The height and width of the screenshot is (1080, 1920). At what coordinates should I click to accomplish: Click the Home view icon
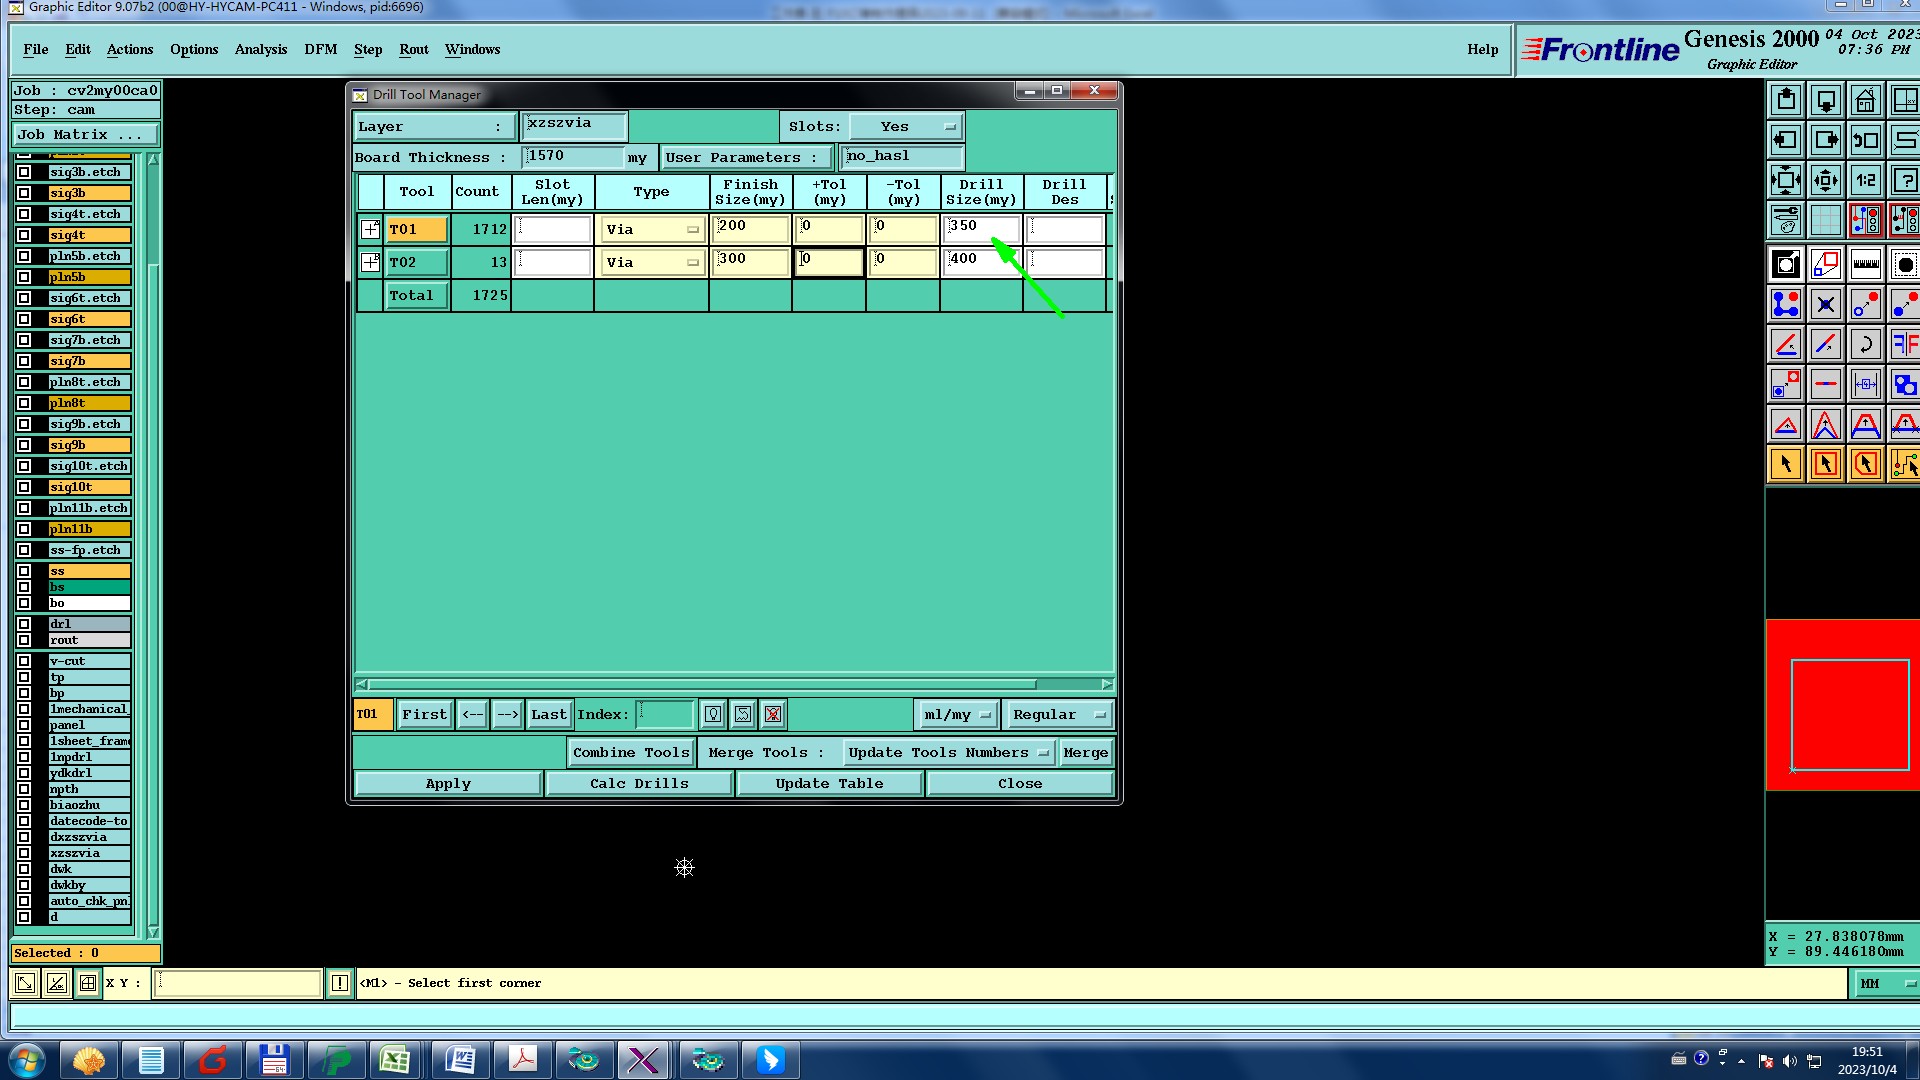click(x=1865, y=100)
